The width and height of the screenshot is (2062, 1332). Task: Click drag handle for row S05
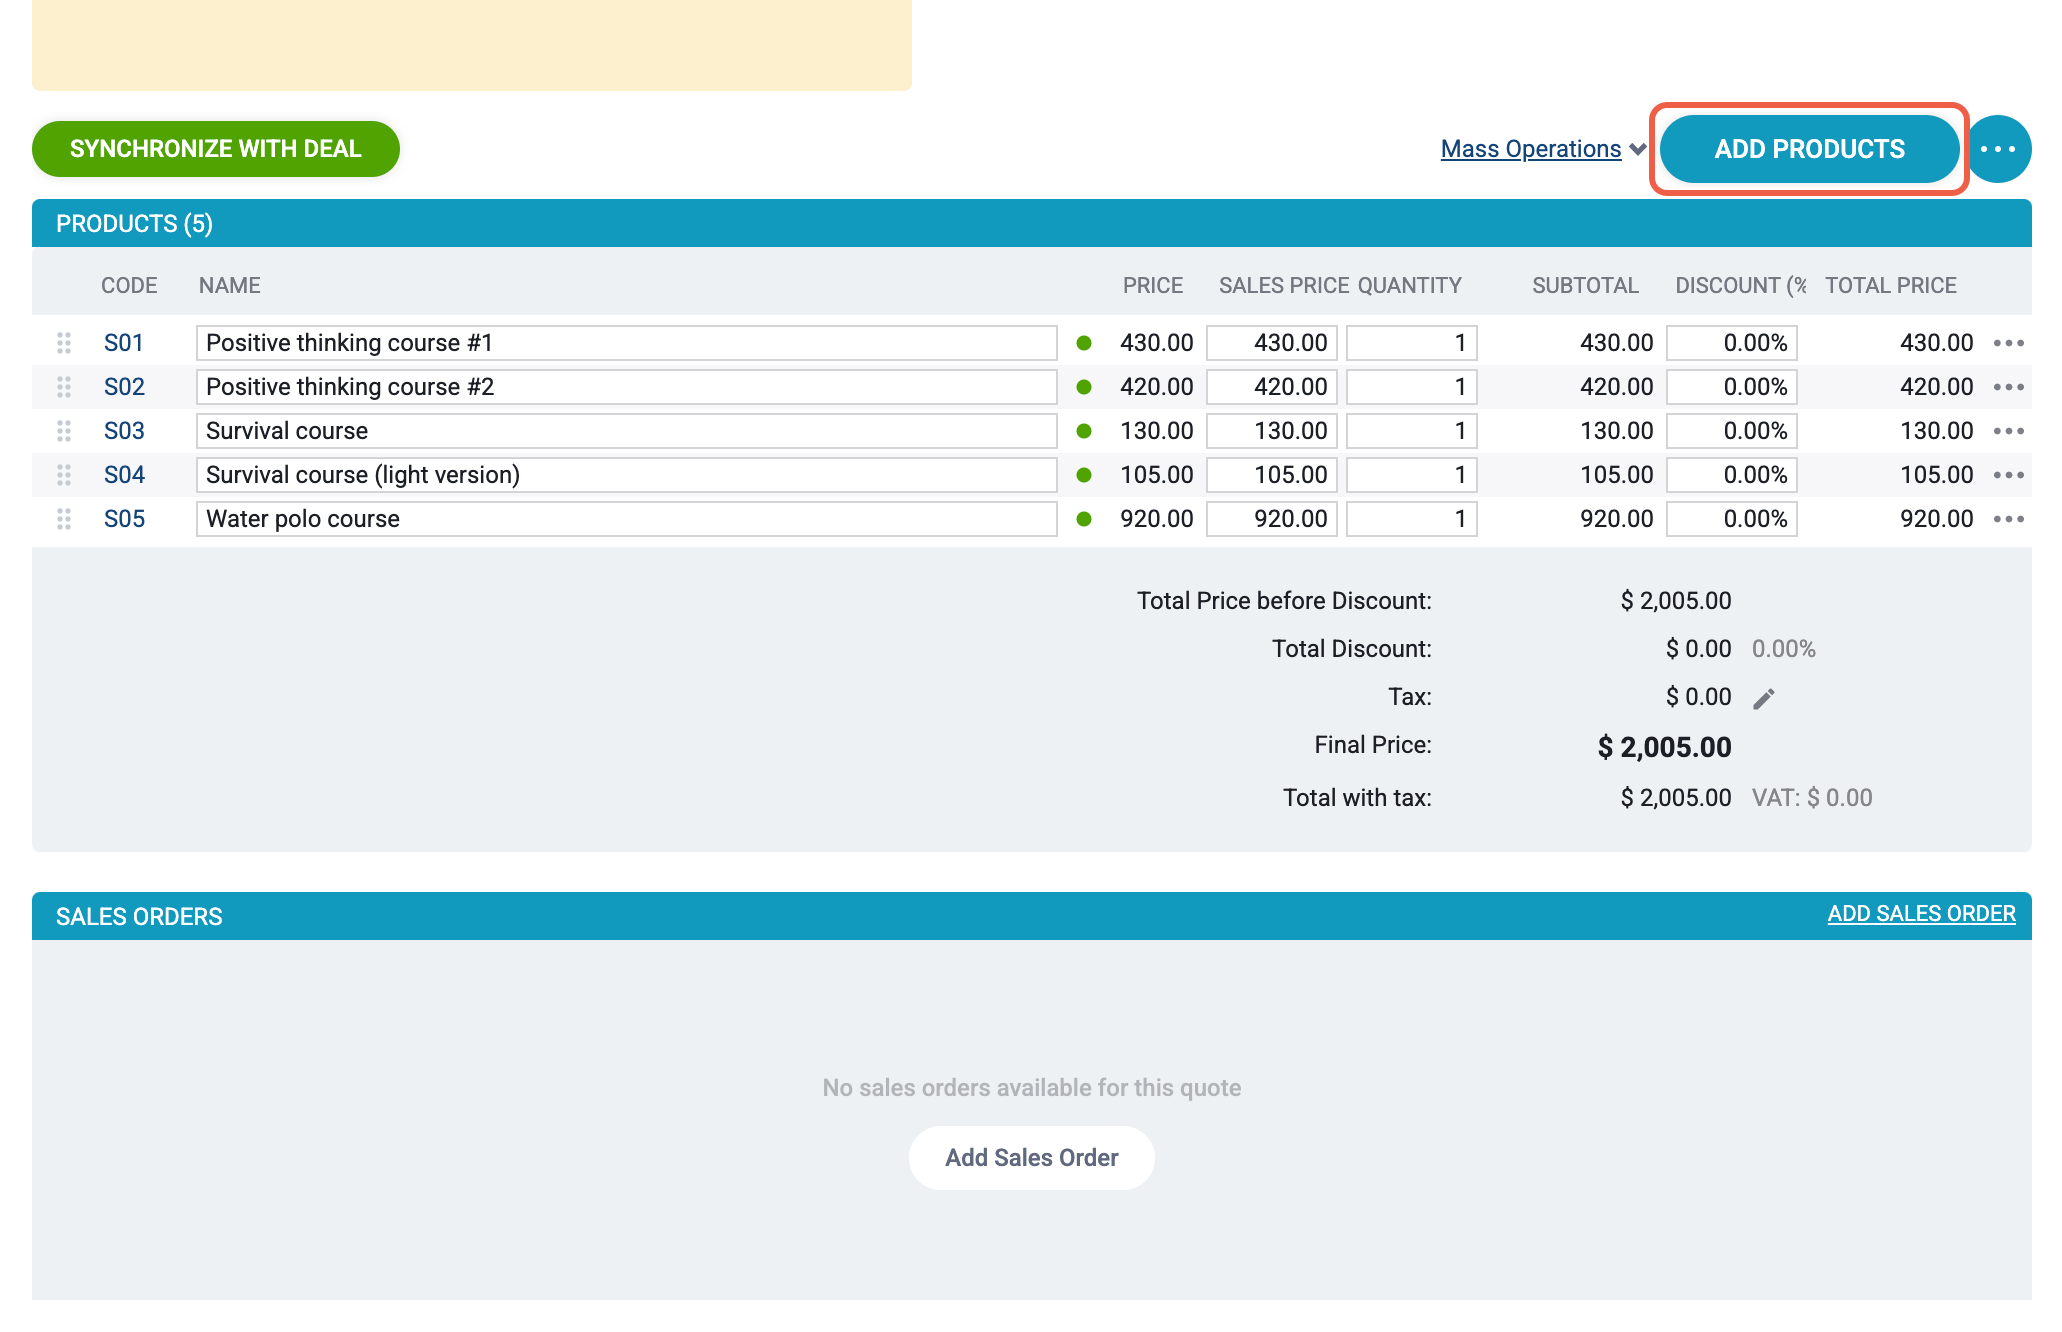(64, 519)
